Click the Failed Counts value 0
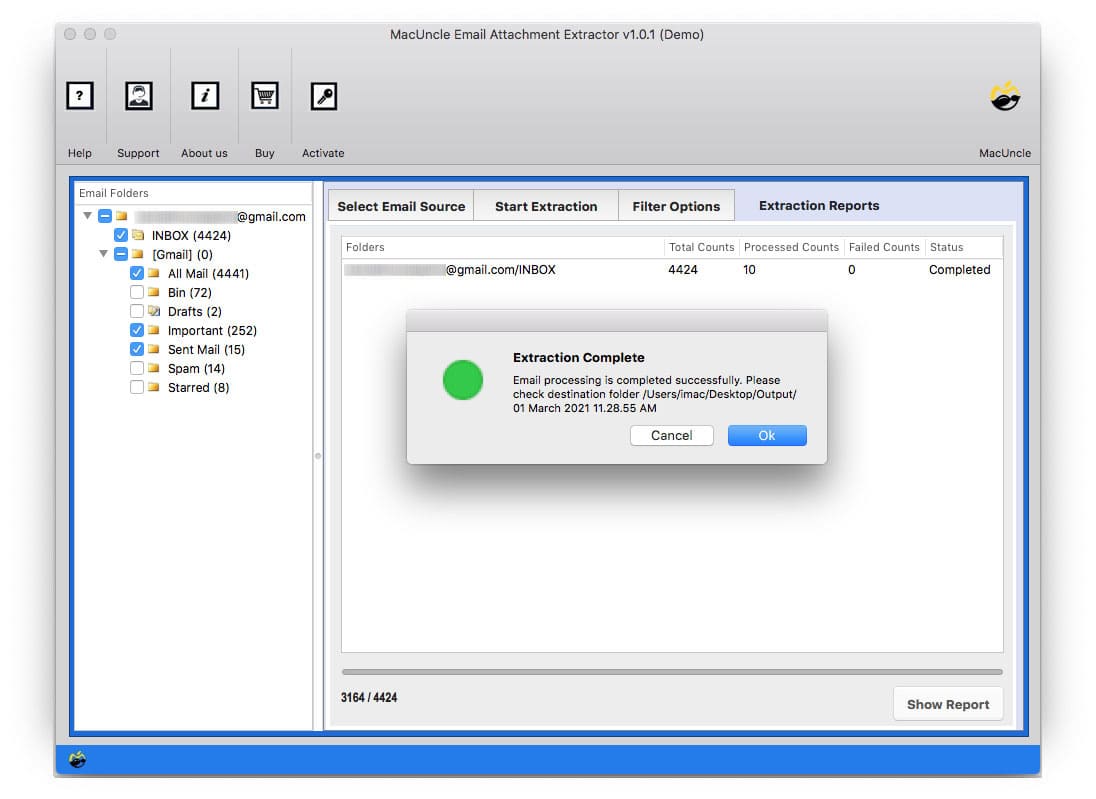 coord(851,270)
